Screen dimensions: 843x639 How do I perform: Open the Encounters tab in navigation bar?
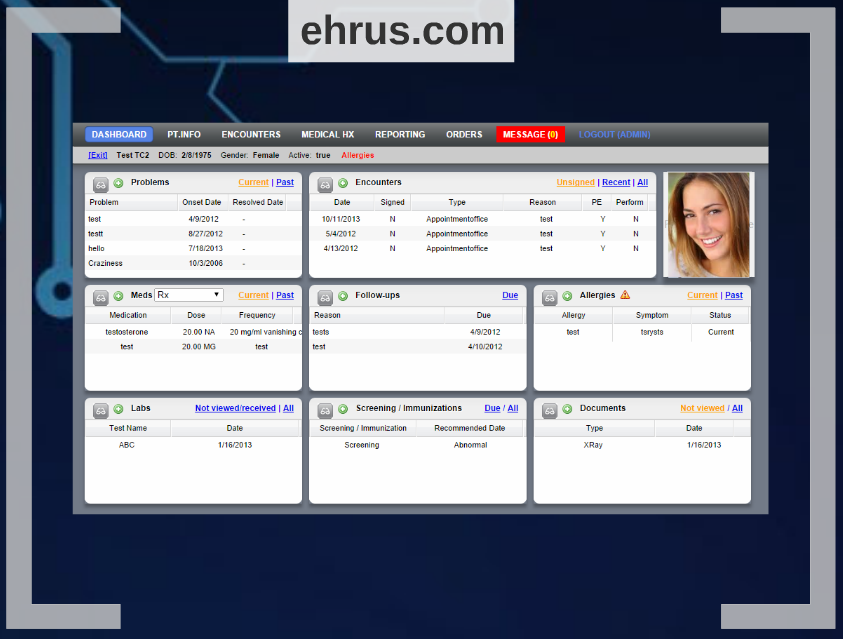251,135
